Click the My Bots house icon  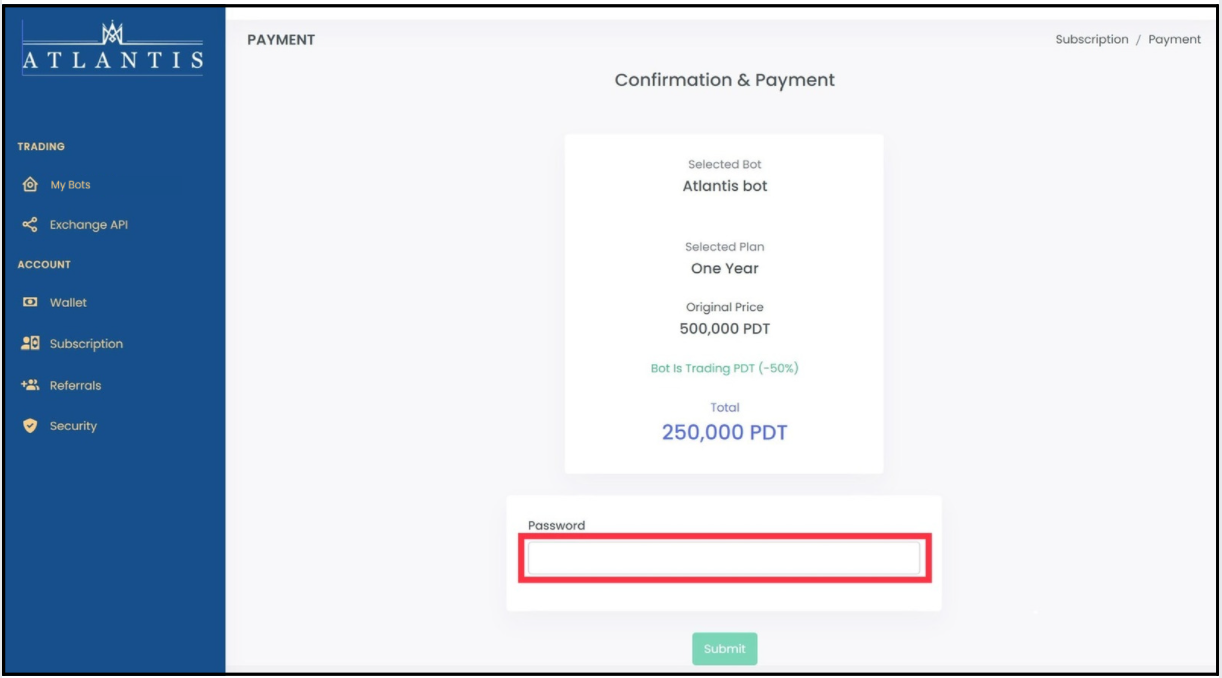30,186
